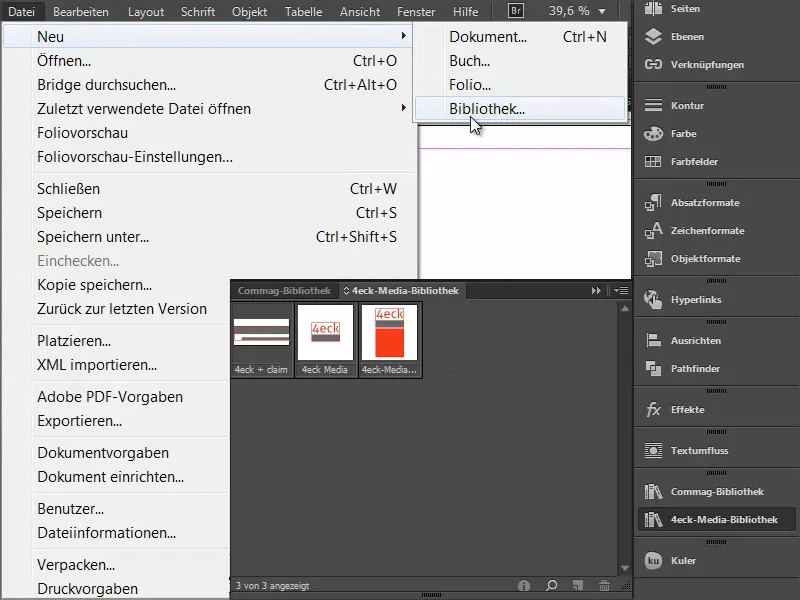Open the Commag-Bibliothek icon in the dock
The height and width of the screenshot is (600, 800).
pos(653,491)
